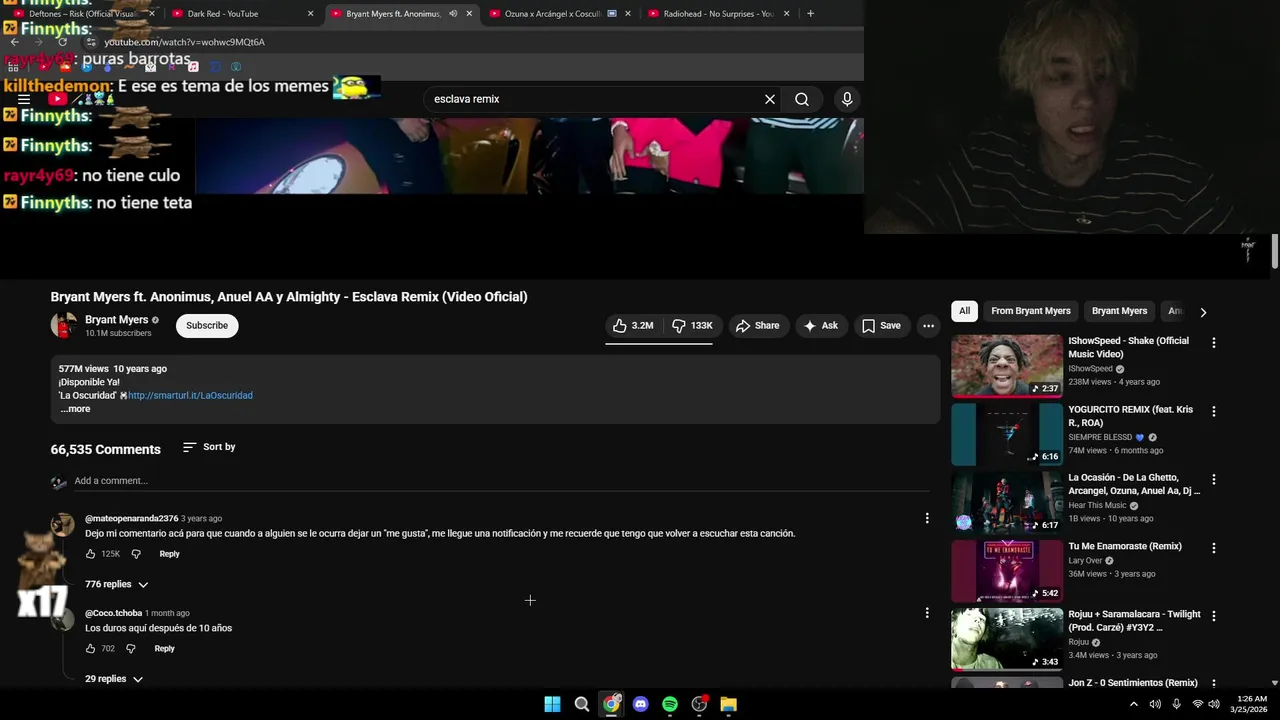Viewport: 1280px width, 720px height.
Task: Open options for La Ocasión video
Action: tap(1214, 480)
